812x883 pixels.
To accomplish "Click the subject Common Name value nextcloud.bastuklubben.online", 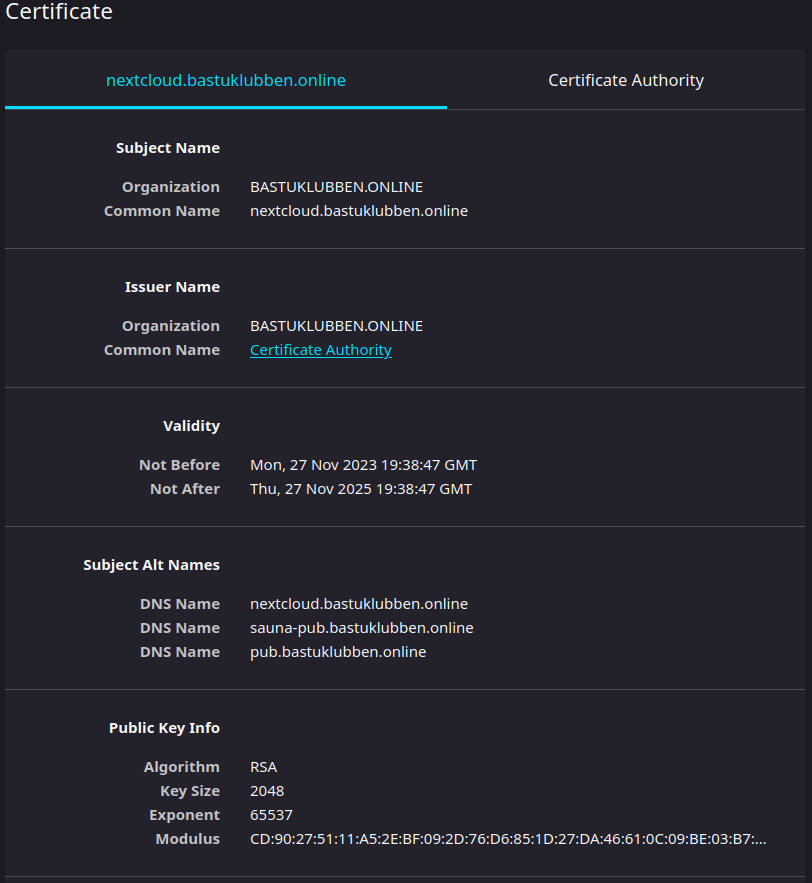I will point(359,211).
